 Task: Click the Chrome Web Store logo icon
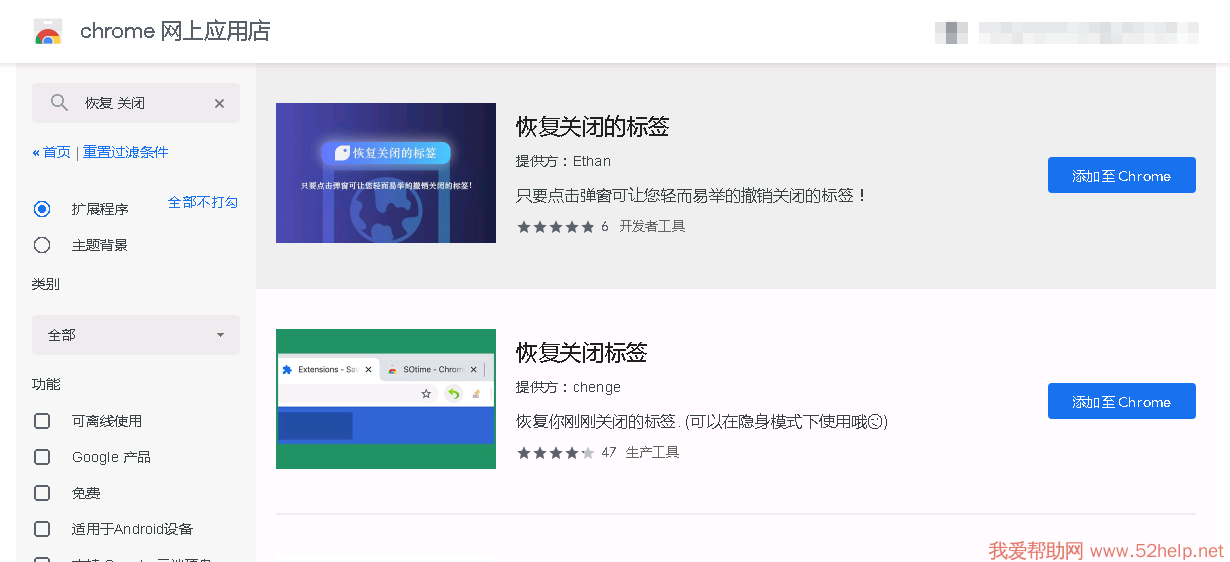[48, 32]
